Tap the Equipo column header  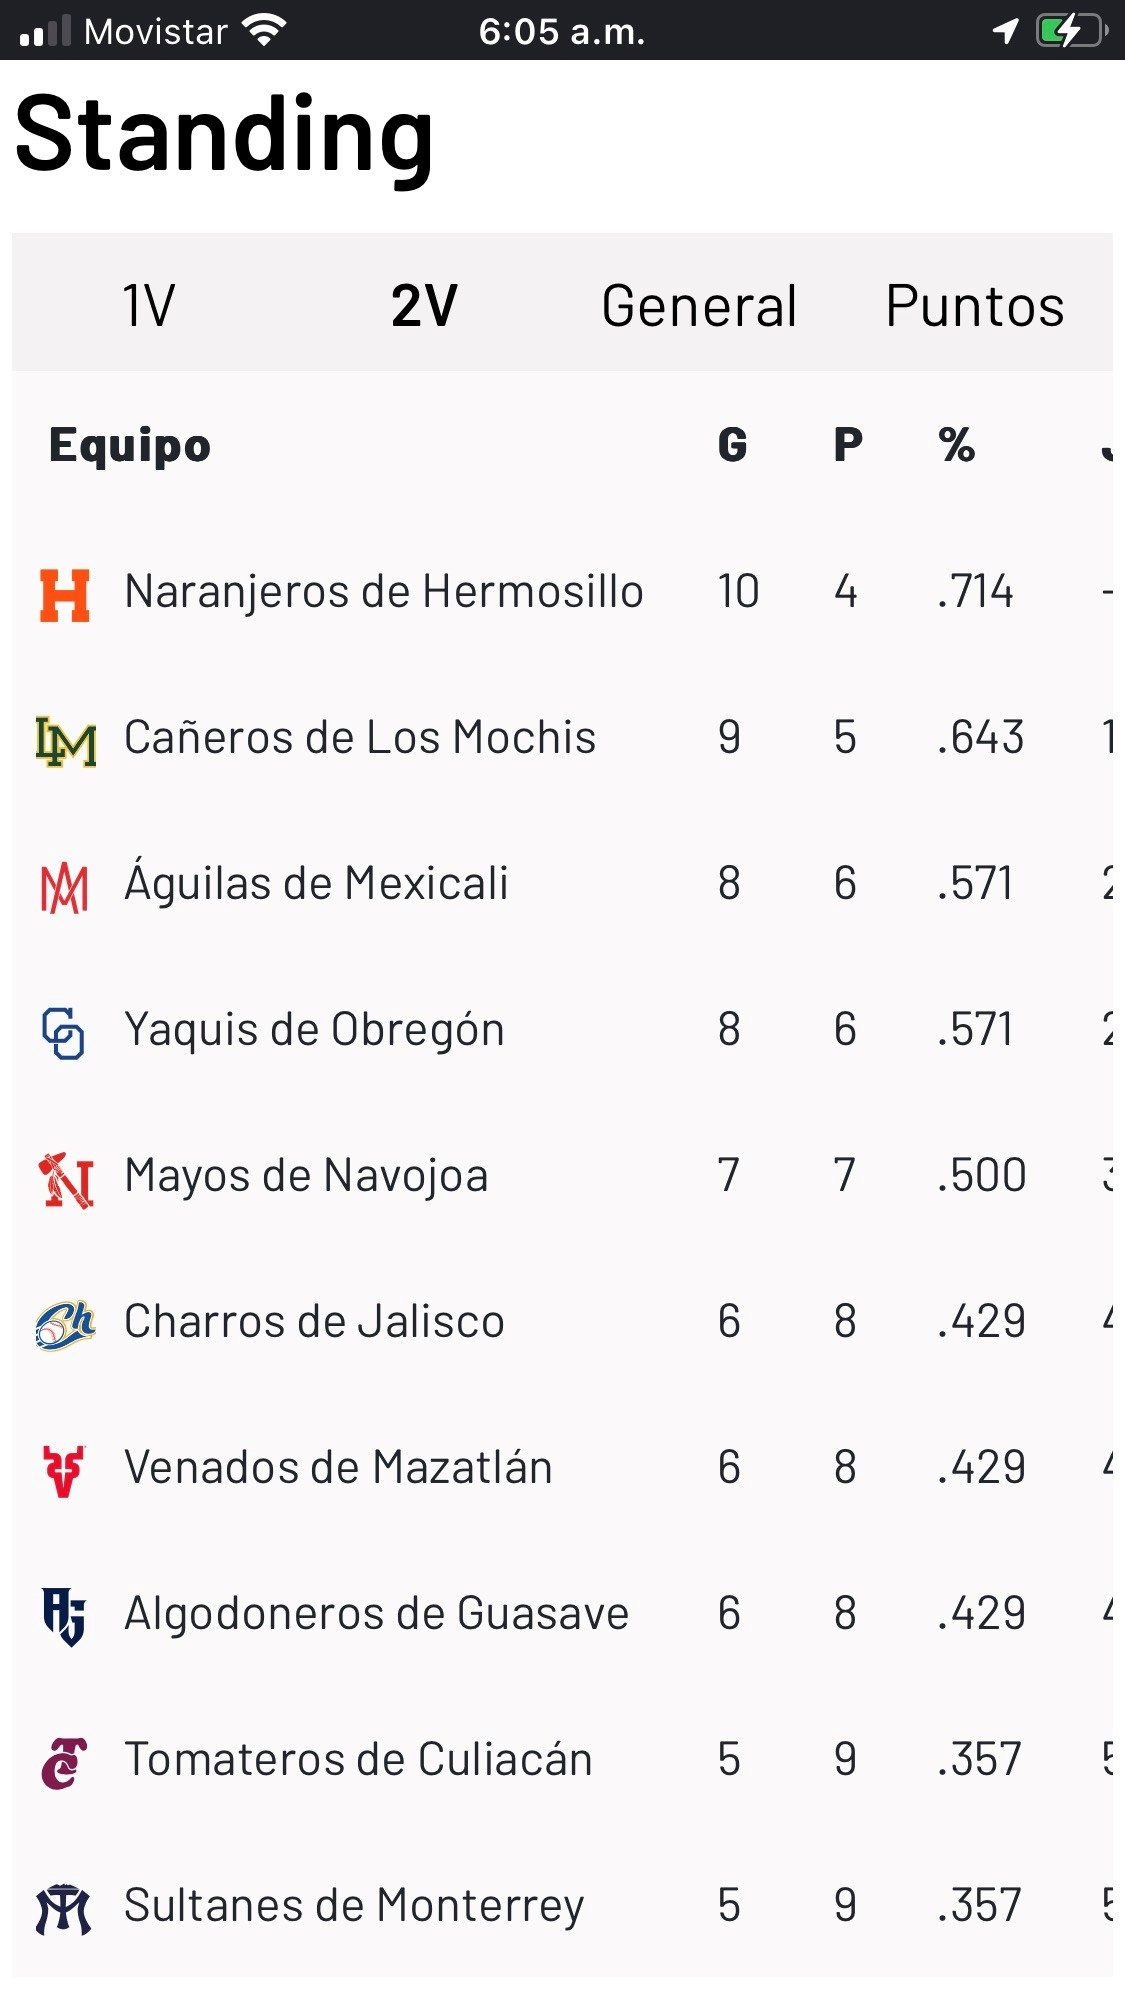(x=130, y=445)
